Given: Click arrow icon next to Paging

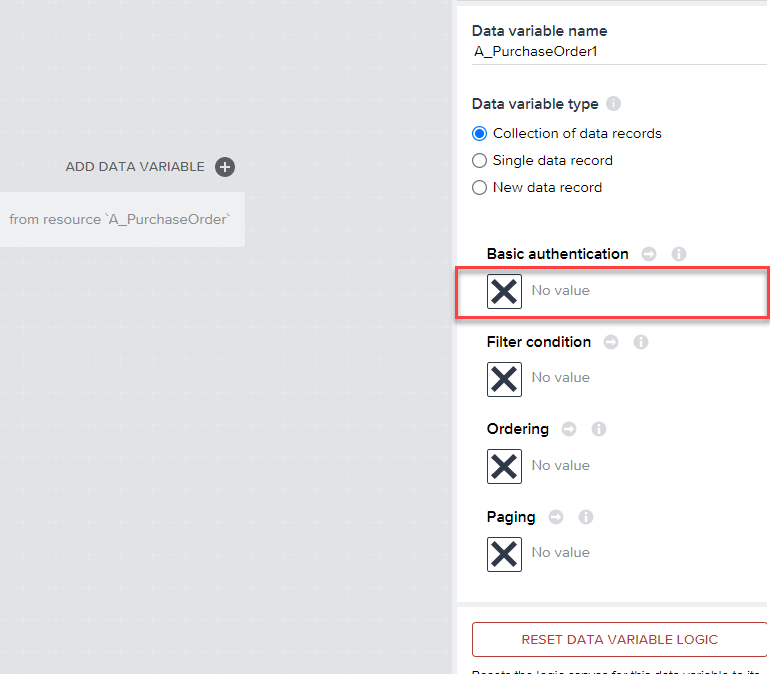Looking at the screenshot, I should pyautogui.click(x=556, y=517).
